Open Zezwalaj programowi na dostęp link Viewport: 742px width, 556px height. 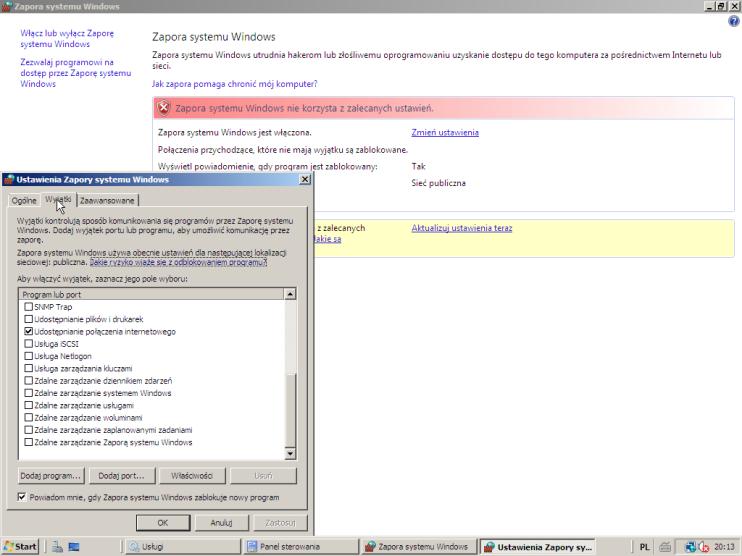coord(76,73)
